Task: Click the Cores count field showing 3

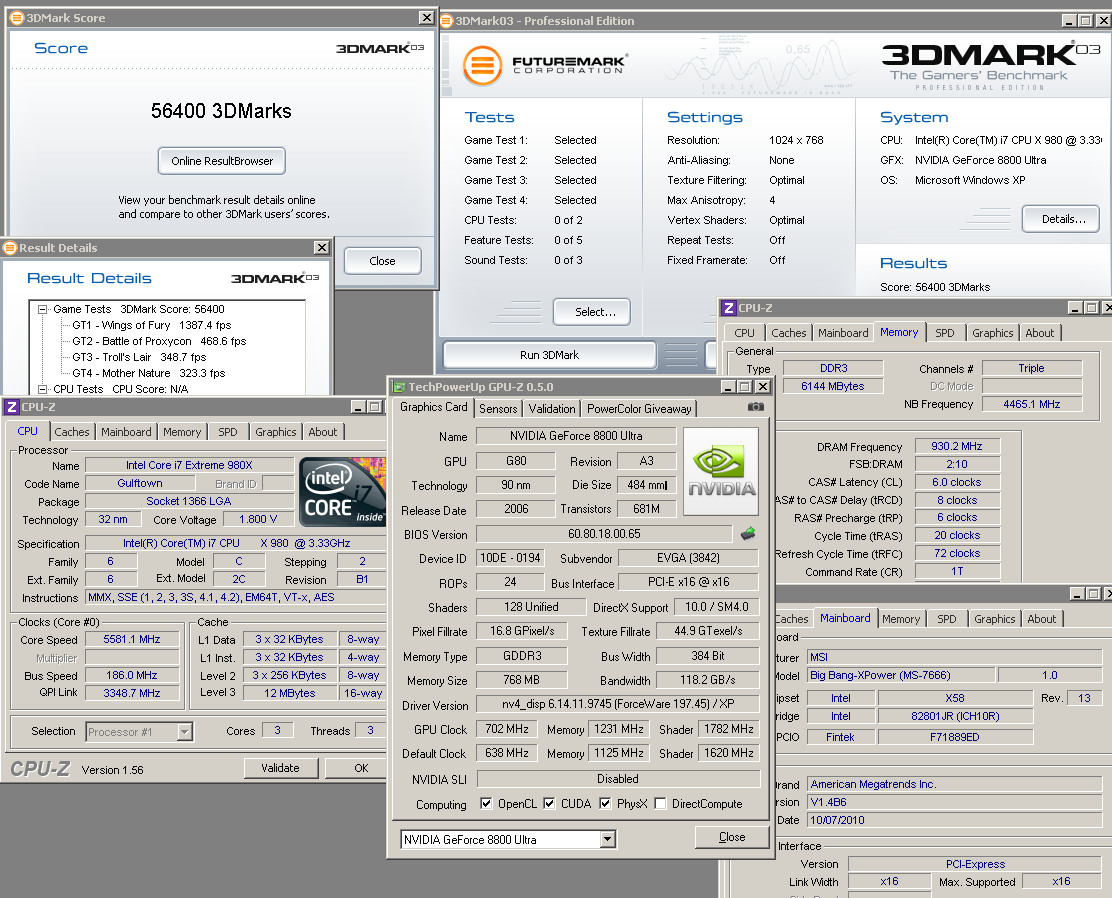Action: pyautogui.click(x=277, y=731)
